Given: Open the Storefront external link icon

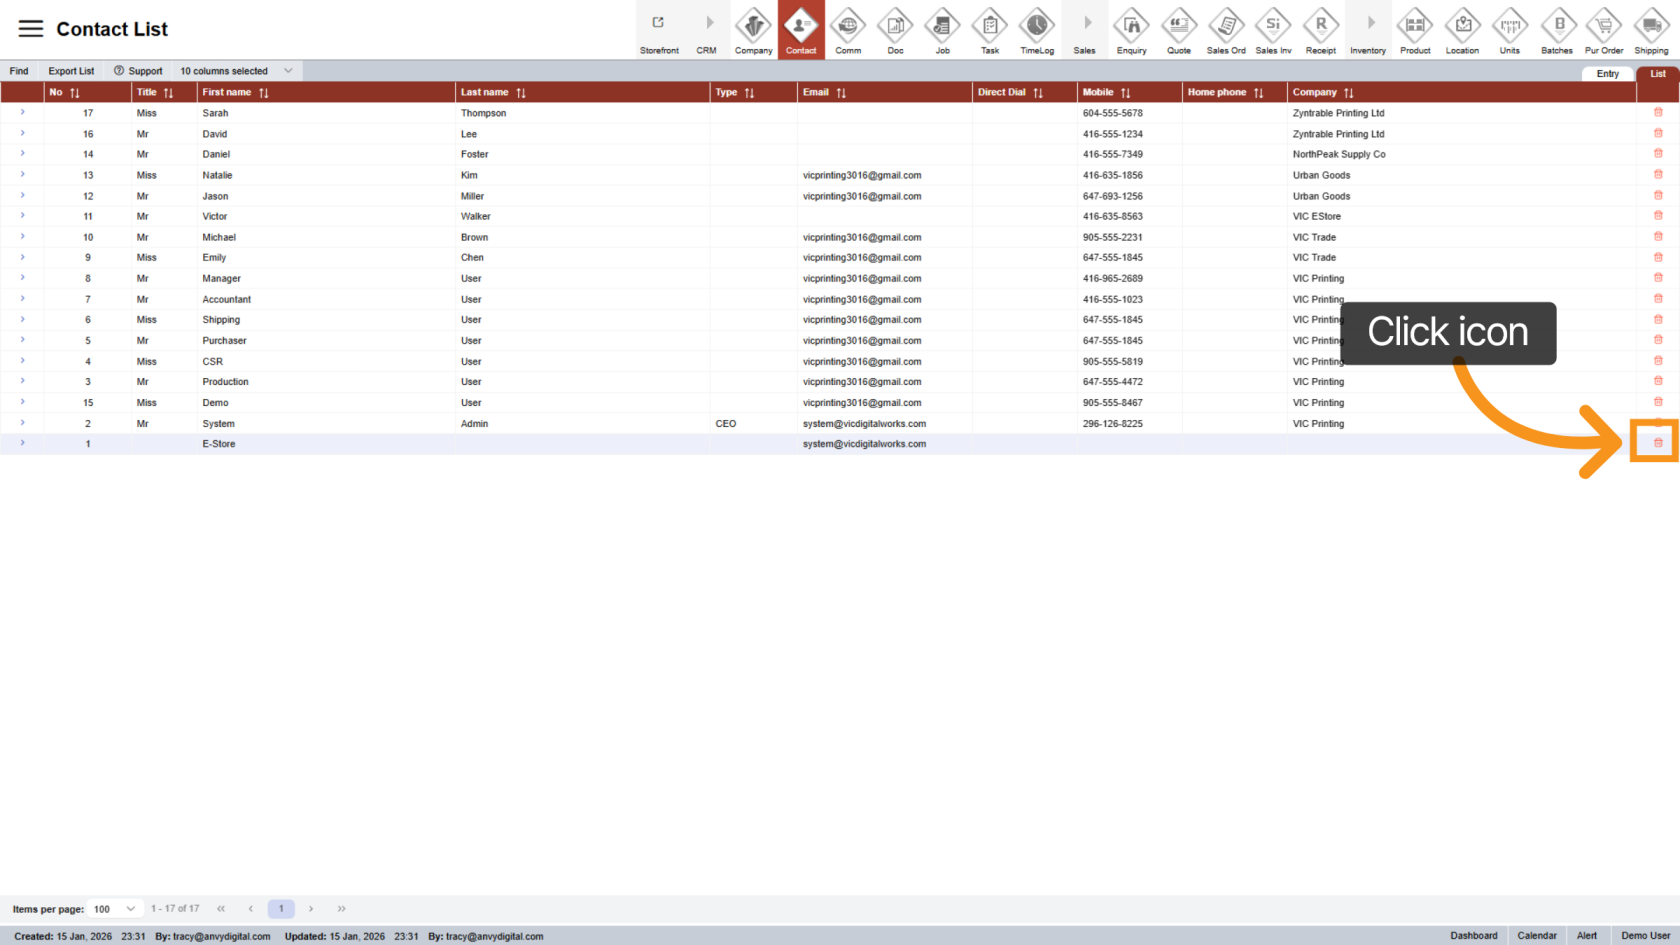Looking at the screenshot, I should [x=659, y=24].
